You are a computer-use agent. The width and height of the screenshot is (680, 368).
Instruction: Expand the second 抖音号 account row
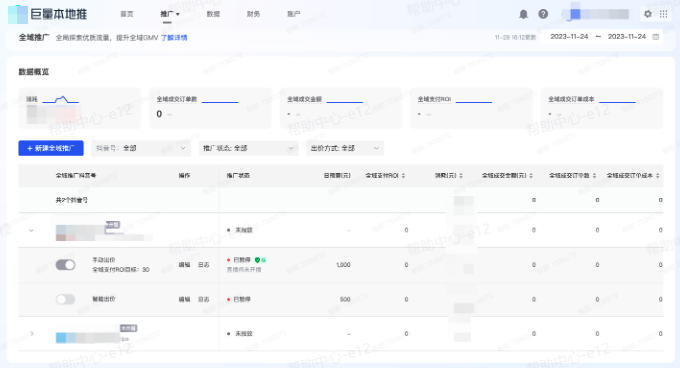point(32,334)
